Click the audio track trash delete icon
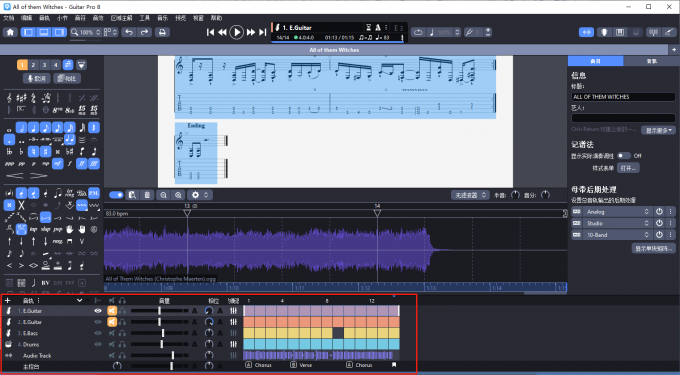The image size is (680, 375). [147, 195]
